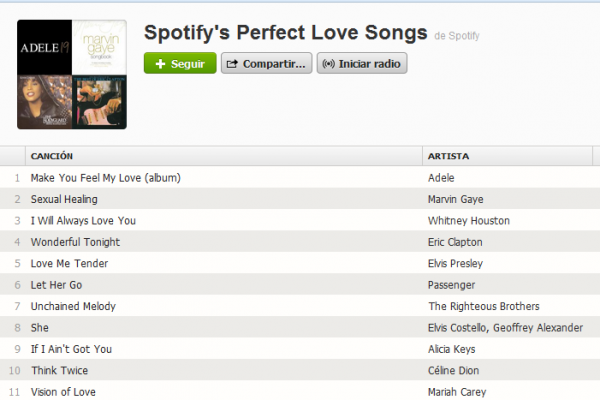Select the track Sexual Healing
Image resolution: width=600 pixels, height=400 pixels.
click(64, 199)
